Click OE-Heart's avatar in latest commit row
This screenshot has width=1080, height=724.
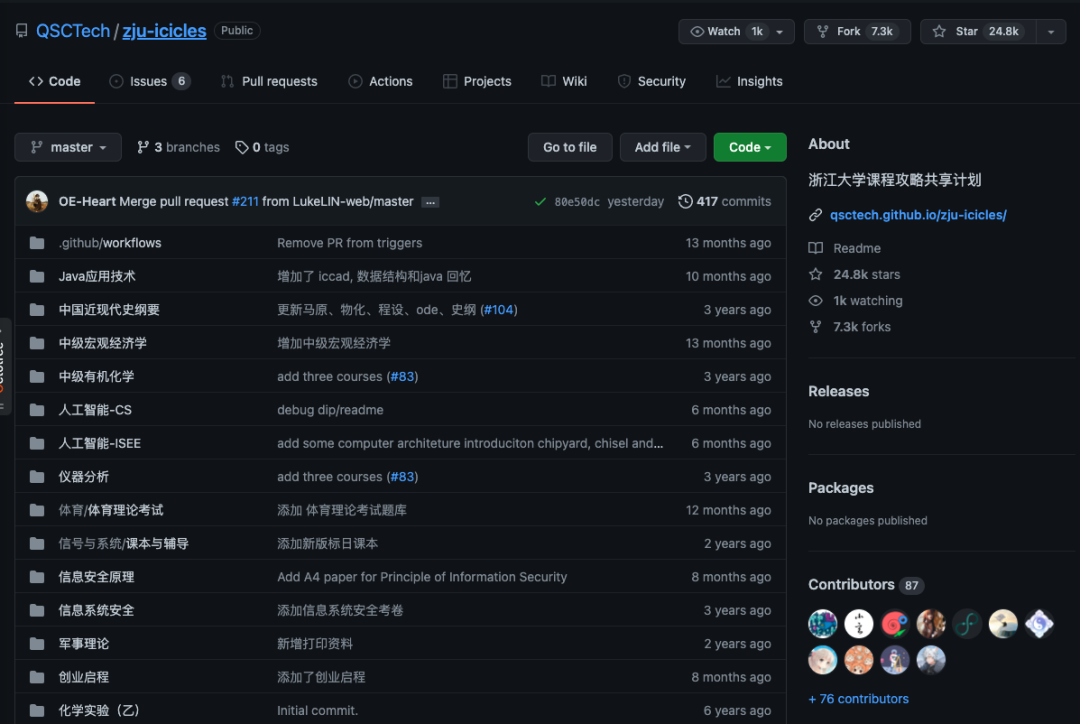click(x=37, y=201)
